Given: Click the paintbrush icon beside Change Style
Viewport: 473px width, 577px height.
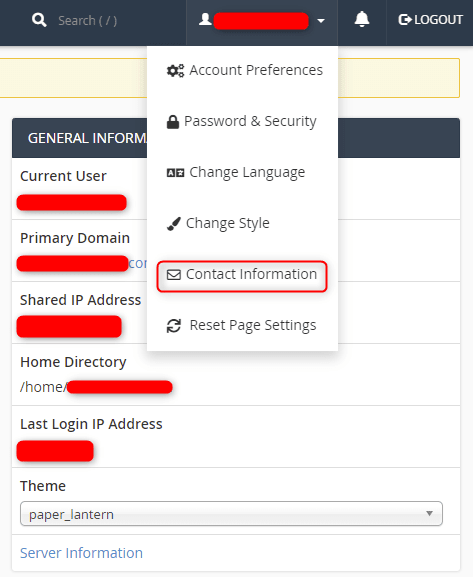Looking at the screenshot, I should tap(174, 224).
